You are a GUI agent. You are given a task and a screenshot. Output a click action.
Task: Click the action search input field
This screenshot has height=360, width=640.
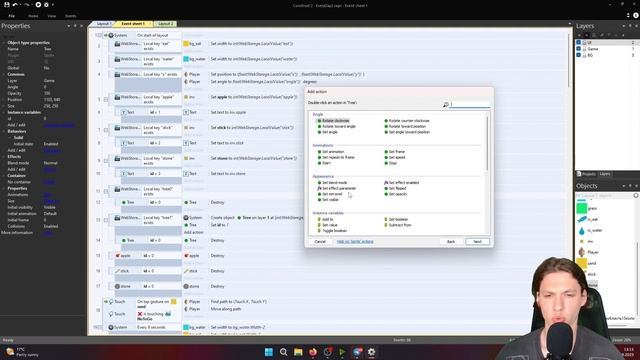pos(469,104)
